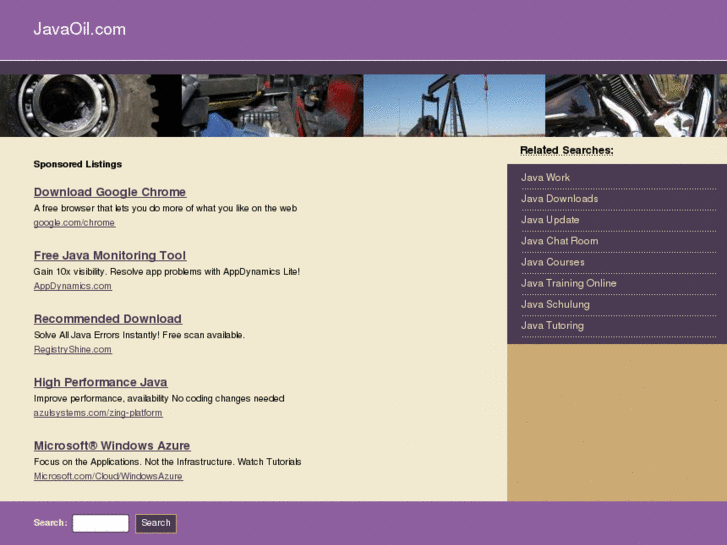Image resolution: width=727 pixels, height=545 pixels.
Task: Click the Related Searches heading
Action: (x=567, y=150)
